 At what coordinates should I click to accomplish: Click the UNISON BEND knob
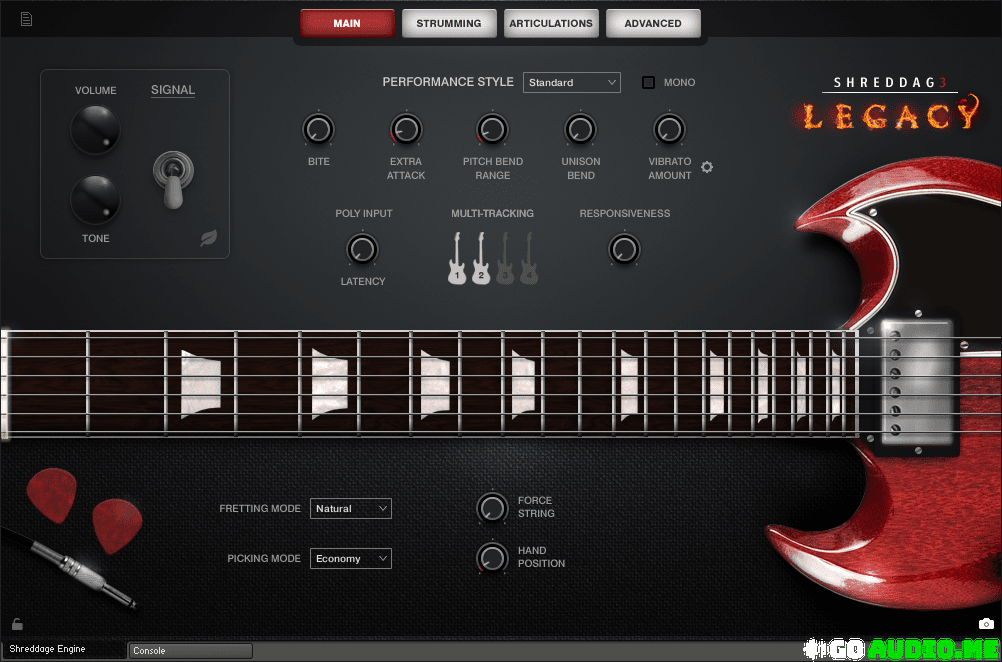[x=580, y=130]
